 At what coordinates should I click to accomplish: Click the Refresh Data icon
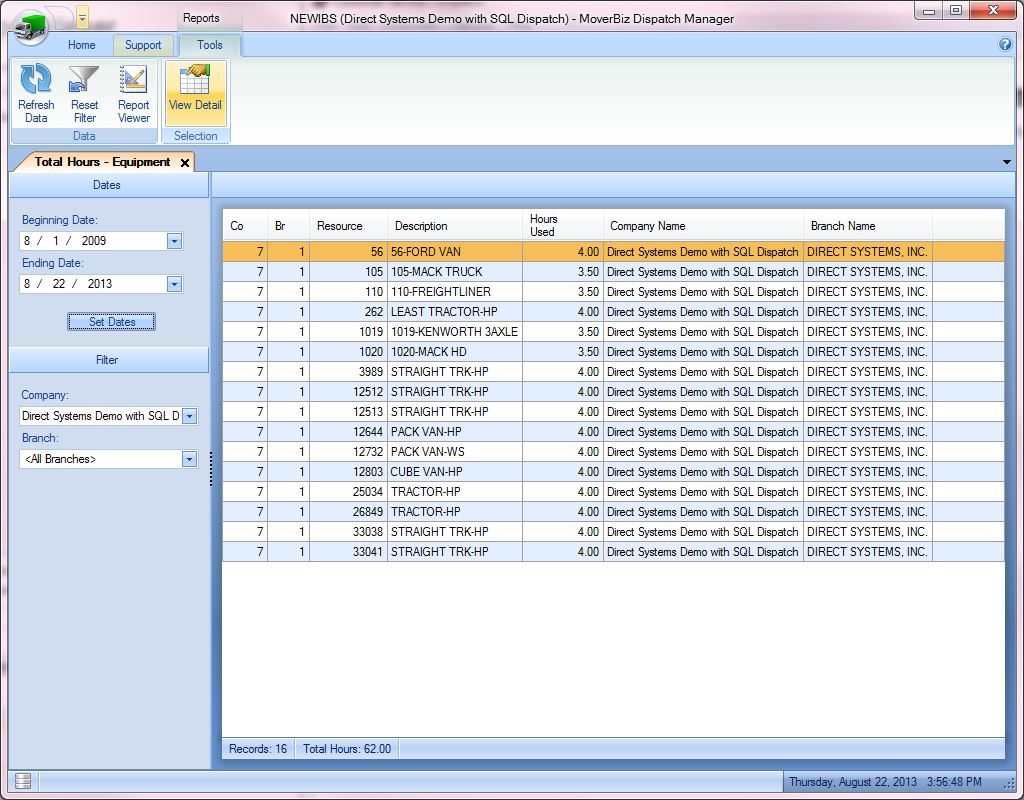tap(36, 80)
